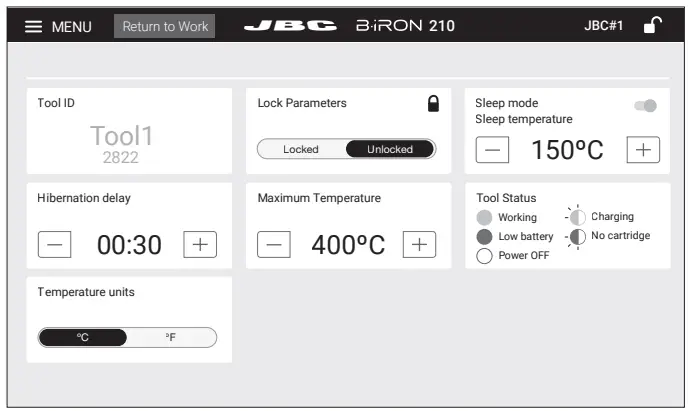Select °F temperature units
The width and height of the screenshot is (689, 411).
[x=171, y=338]
